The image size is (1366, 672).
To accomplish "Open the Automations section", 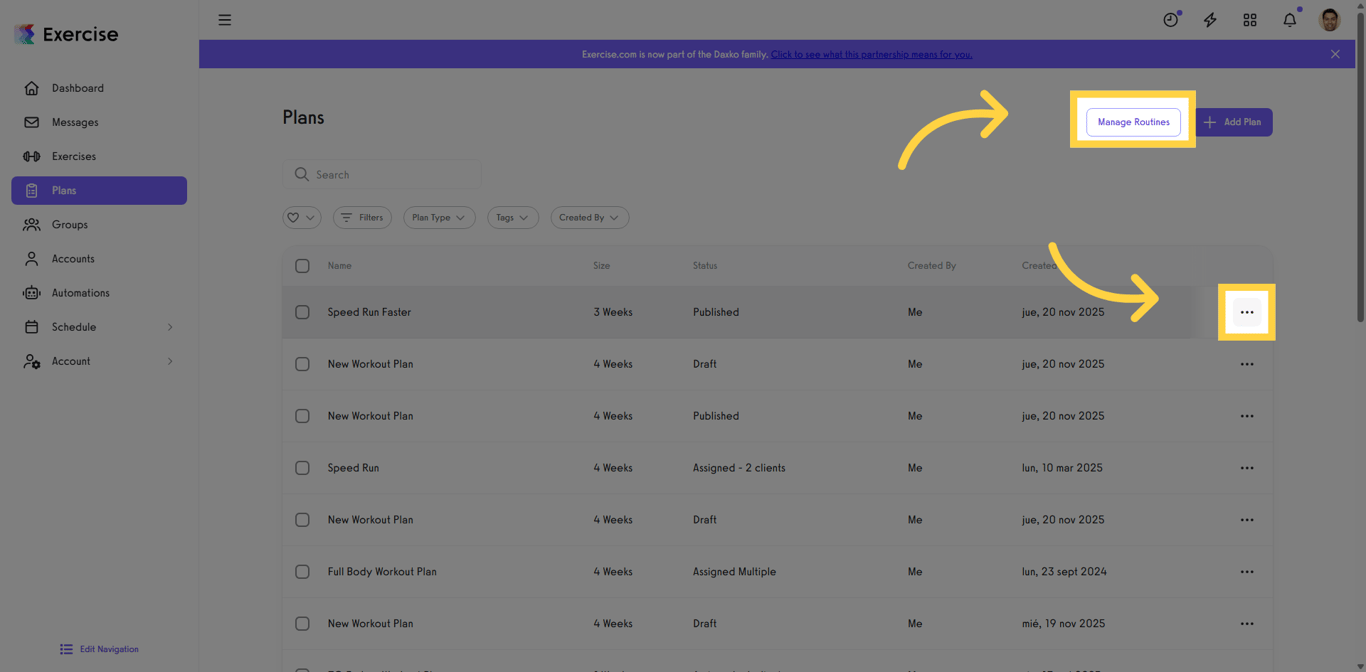I will click(x=80, y=292).
